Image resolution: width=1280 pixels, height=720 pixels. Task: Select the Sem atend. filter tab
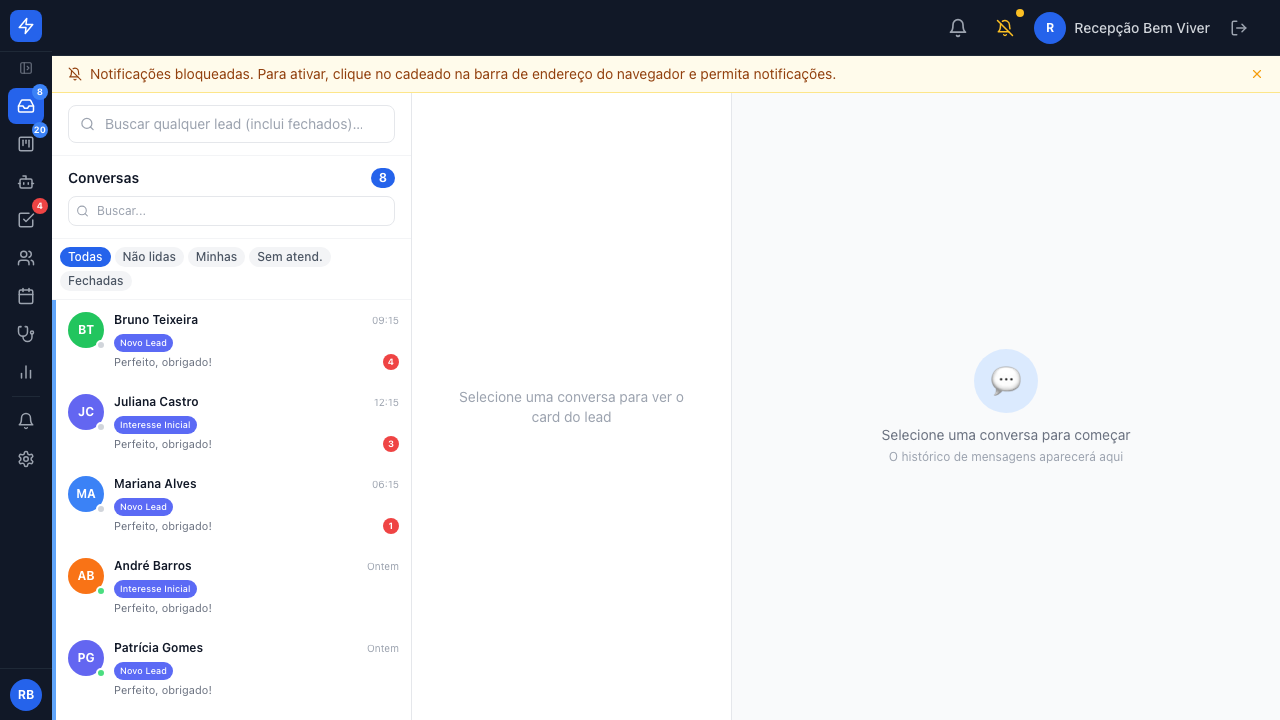point(290,257)
